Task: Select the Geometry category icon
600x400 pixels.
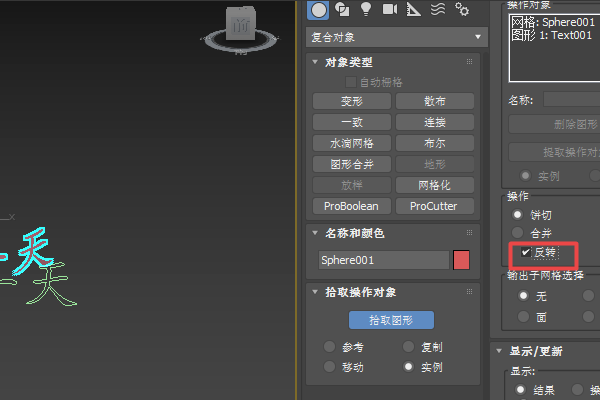Action: pyautogui.click(x=318, y=10)
